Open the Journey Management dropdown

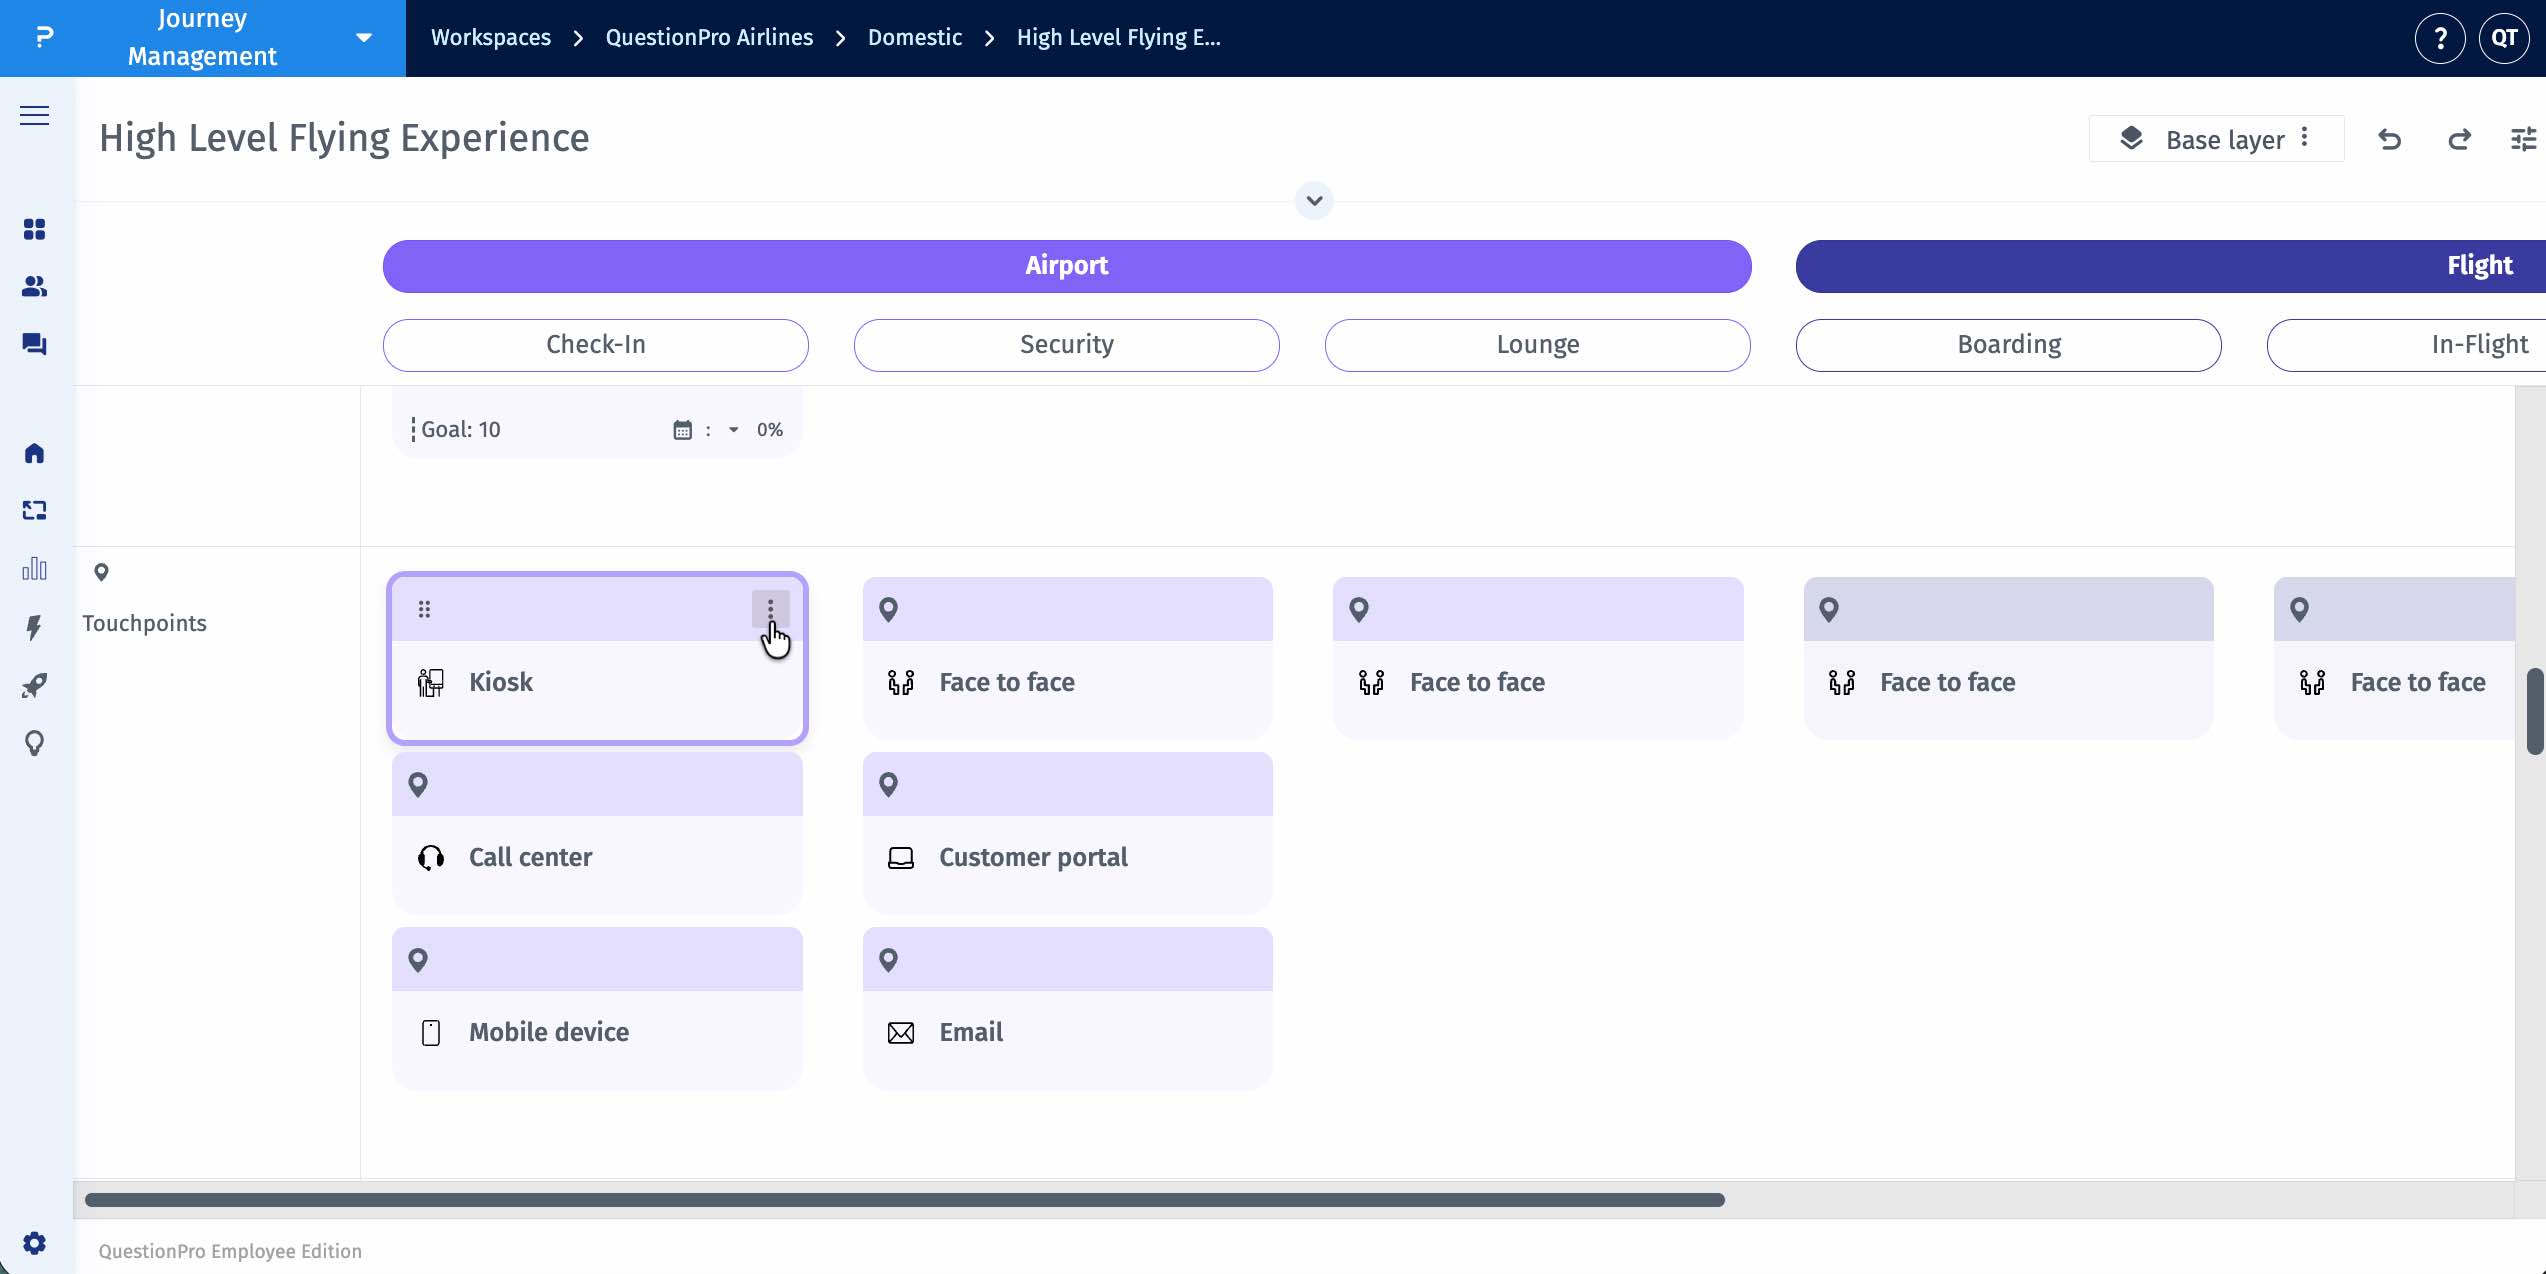point(363,37)
